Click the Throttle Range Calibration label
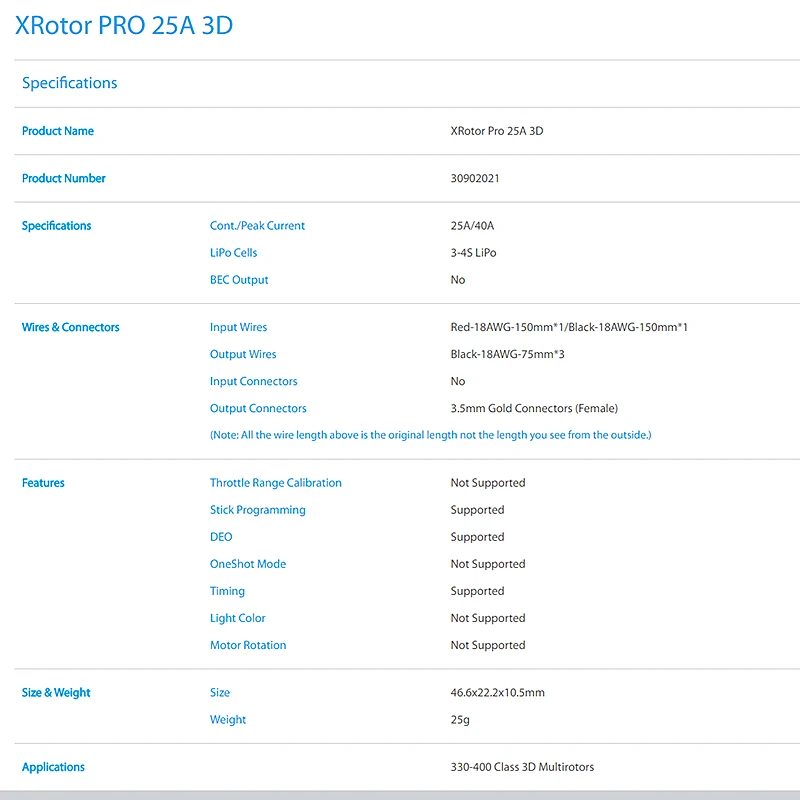800x800 pixels. point(276,483)
